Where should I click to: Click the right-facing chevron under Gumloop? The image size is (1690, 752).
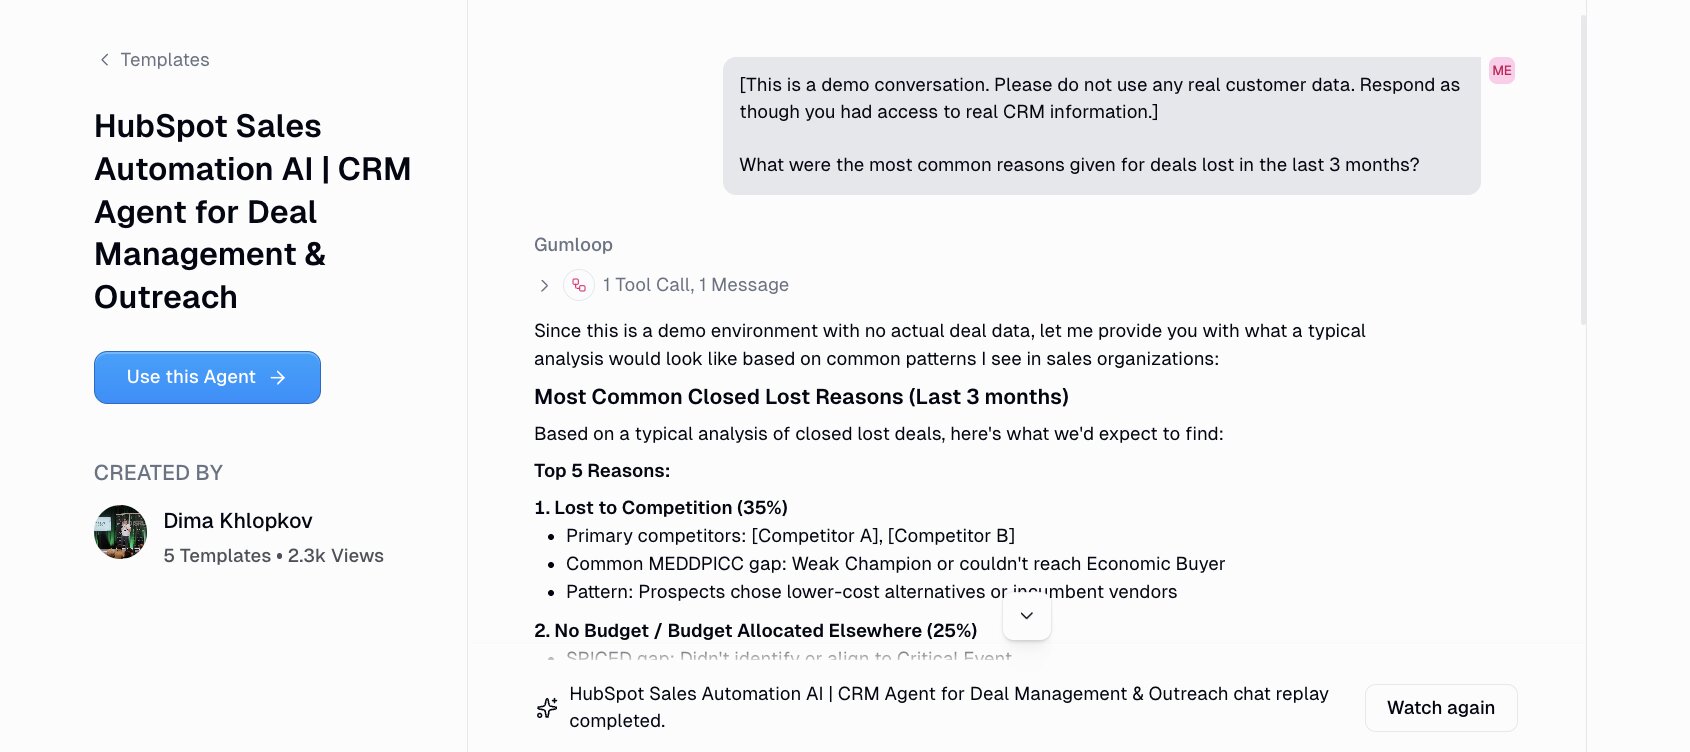[543, 285]
